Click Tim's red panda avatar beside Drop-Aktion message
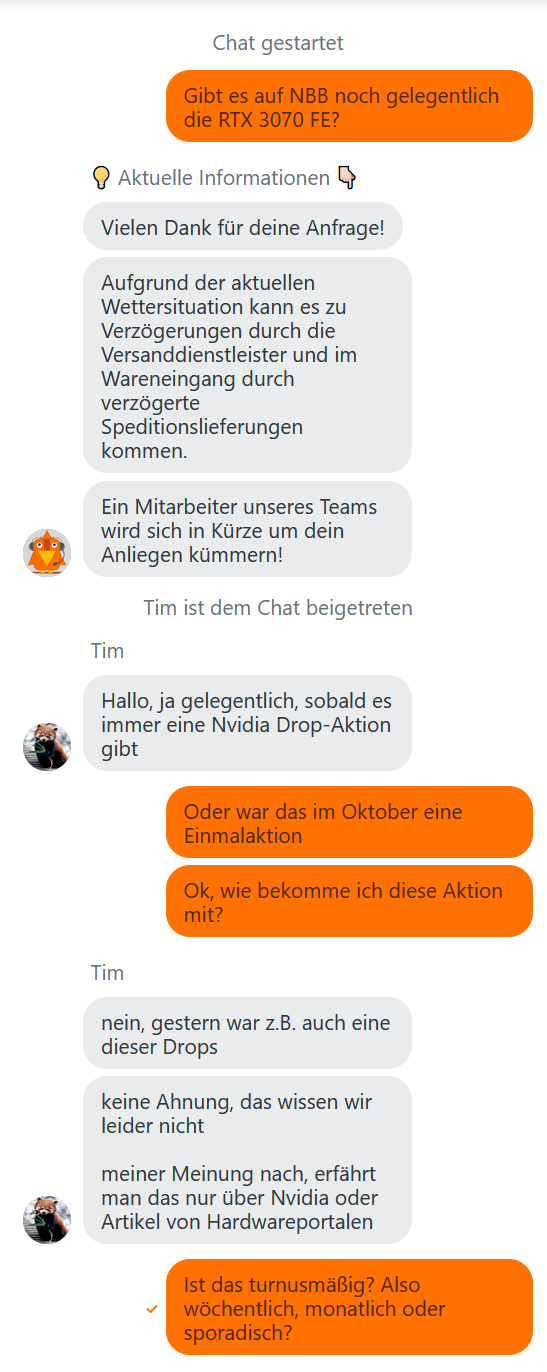This screenshot has height=1372, width=547. tap(47, 747)
